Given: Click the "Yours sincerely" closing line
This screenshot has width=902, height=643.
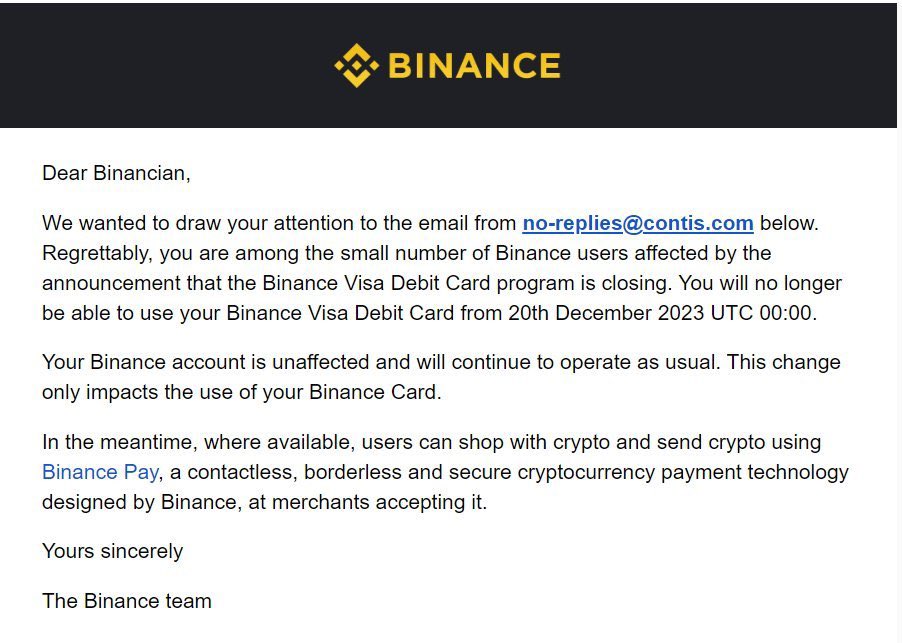Looking at the screenshot, I should (113, 551).
